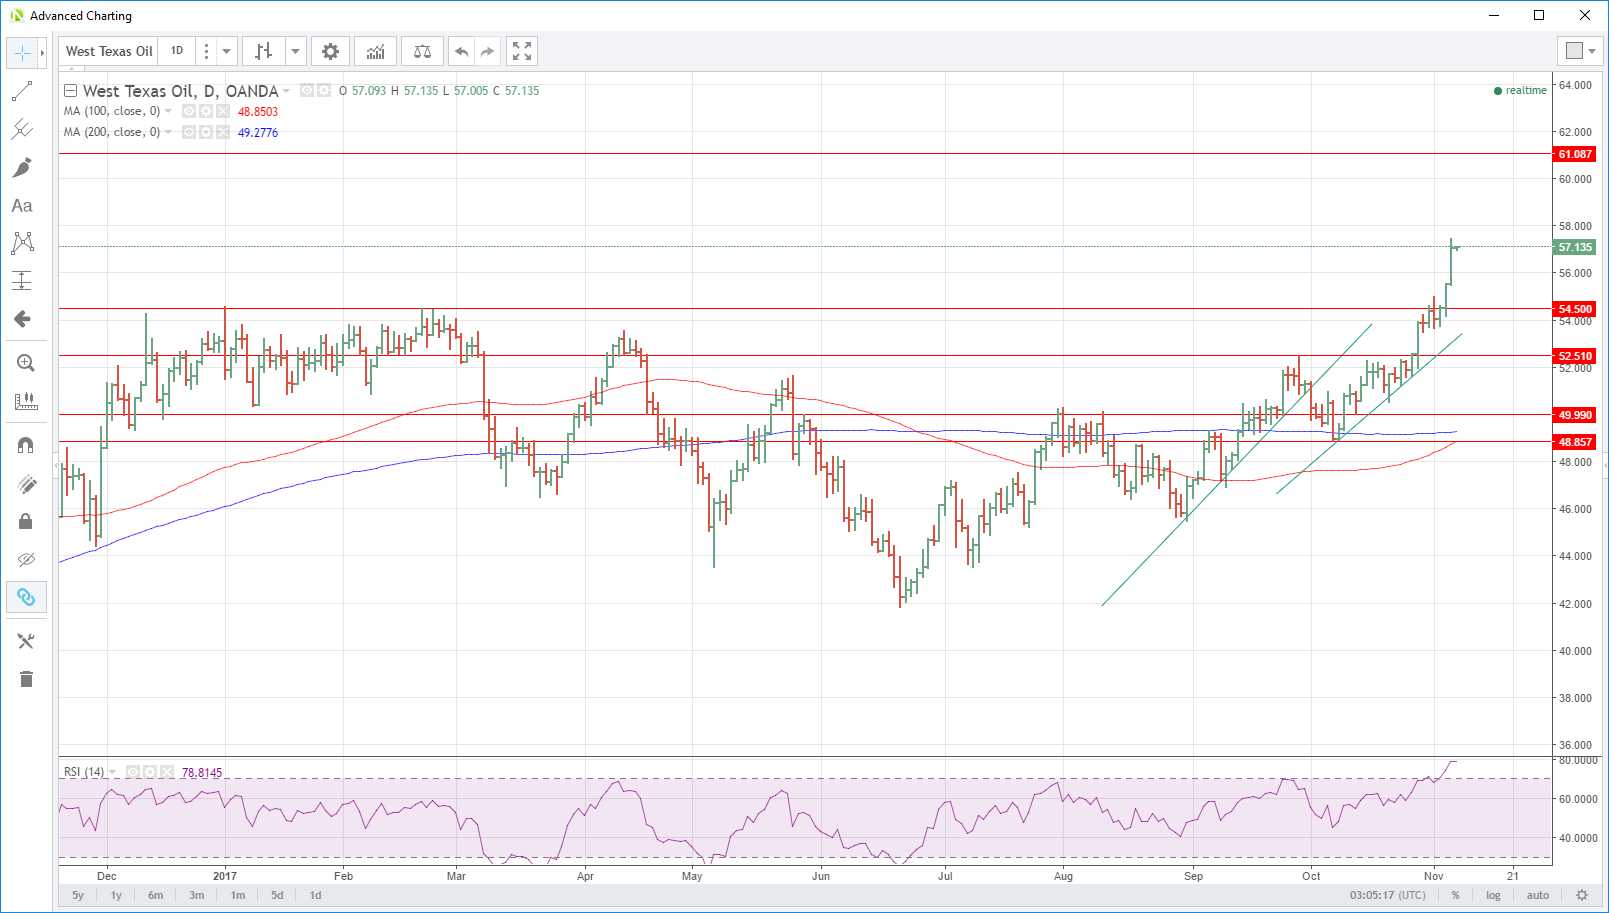1609x913 pixels.
Task: Open the chart bar style dropdown arrow
Action: coord(295,51)
